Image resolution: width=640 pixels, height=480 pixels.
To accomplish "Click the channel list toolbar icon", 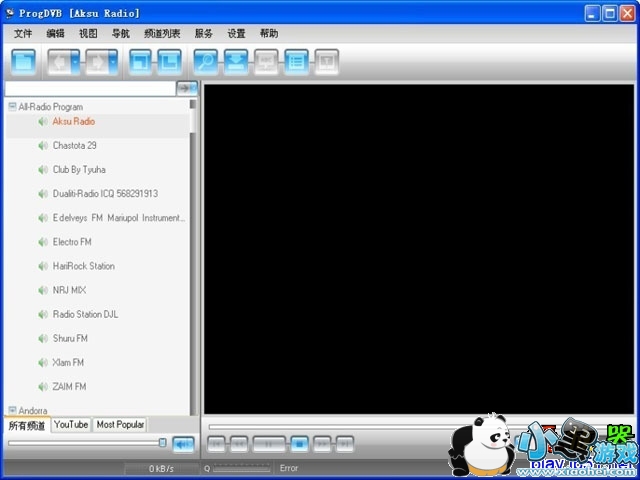I will coord(296,62).
